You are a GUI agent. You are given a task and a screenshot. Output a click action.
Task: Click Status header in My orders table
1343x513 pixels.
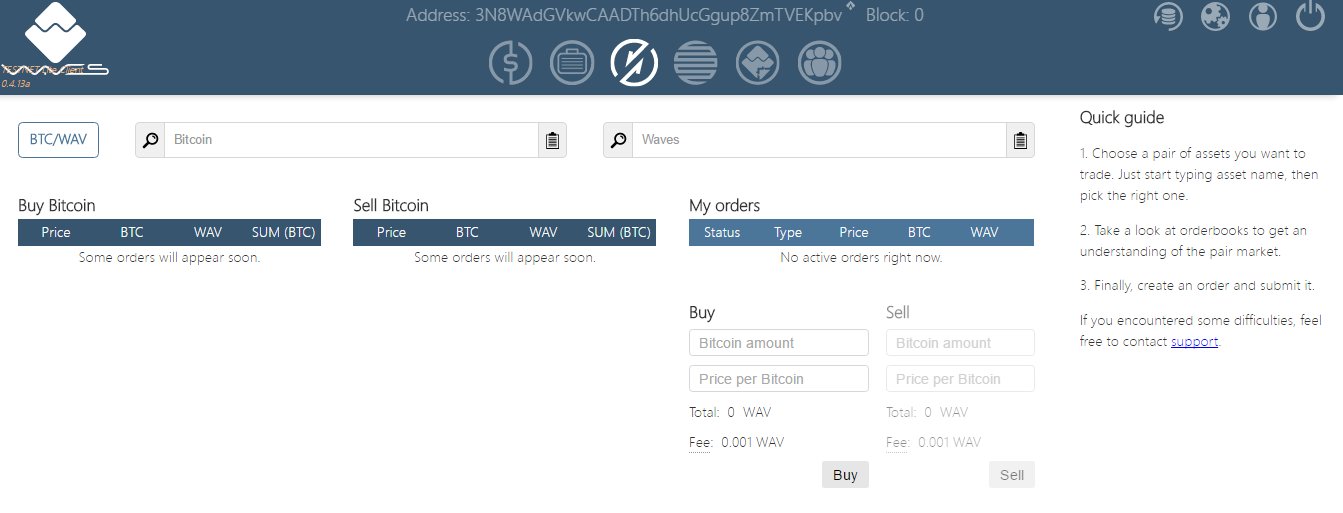[722, 232]
